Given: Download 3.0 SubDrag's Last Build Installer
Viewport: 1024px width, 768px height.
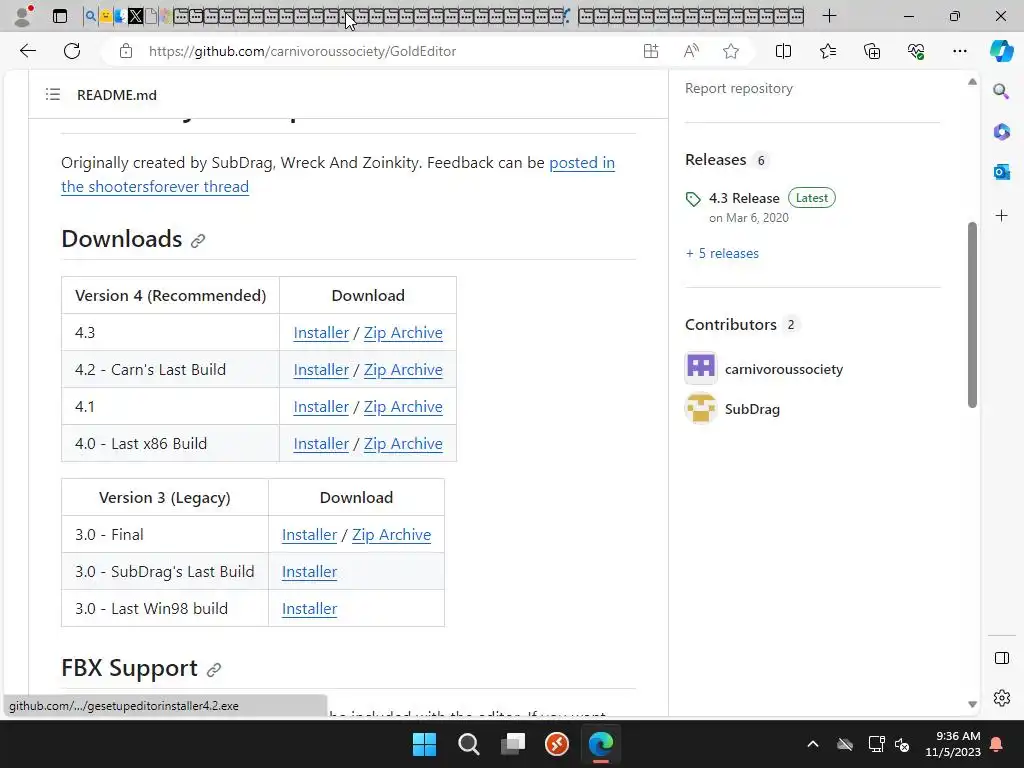Looking at the screenshot, I should click(310, 571).
